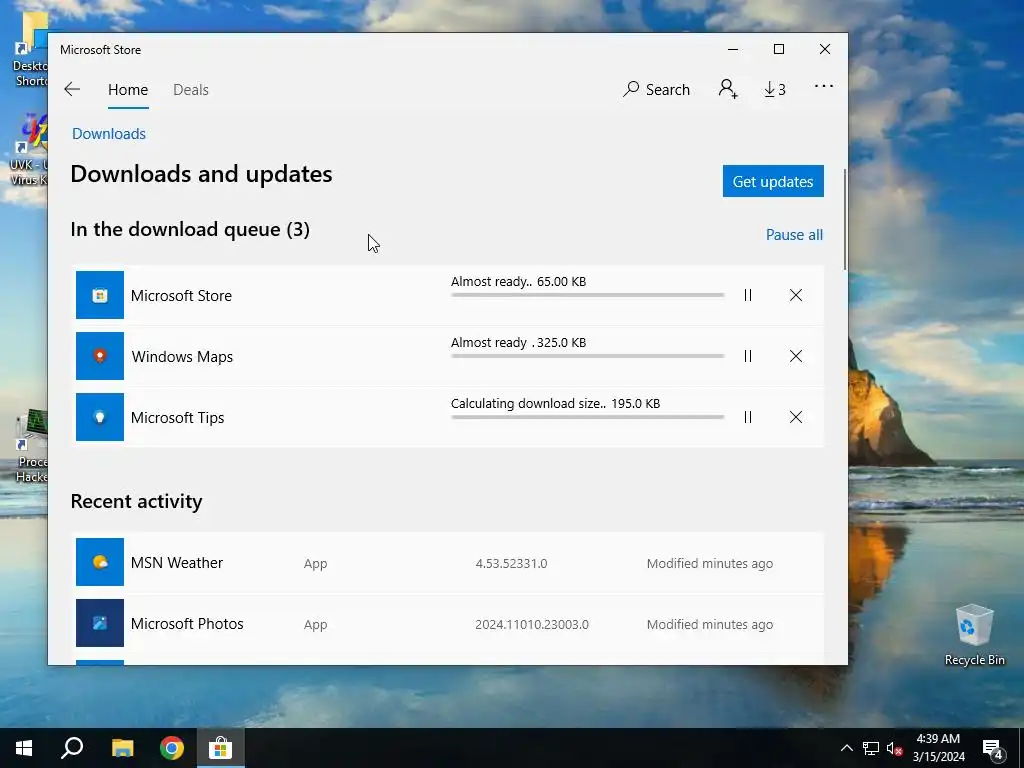Open the notification center icon

(x=993, y=748)
